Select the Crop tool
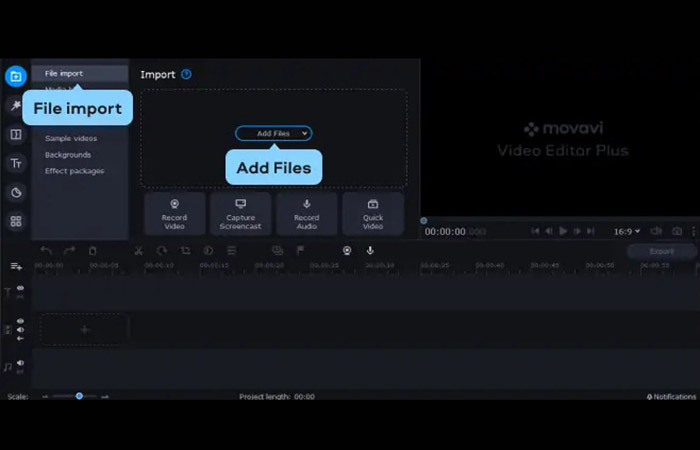Viewport: 700px width, 450px height. pyautogui.click(x=185, y=251)
